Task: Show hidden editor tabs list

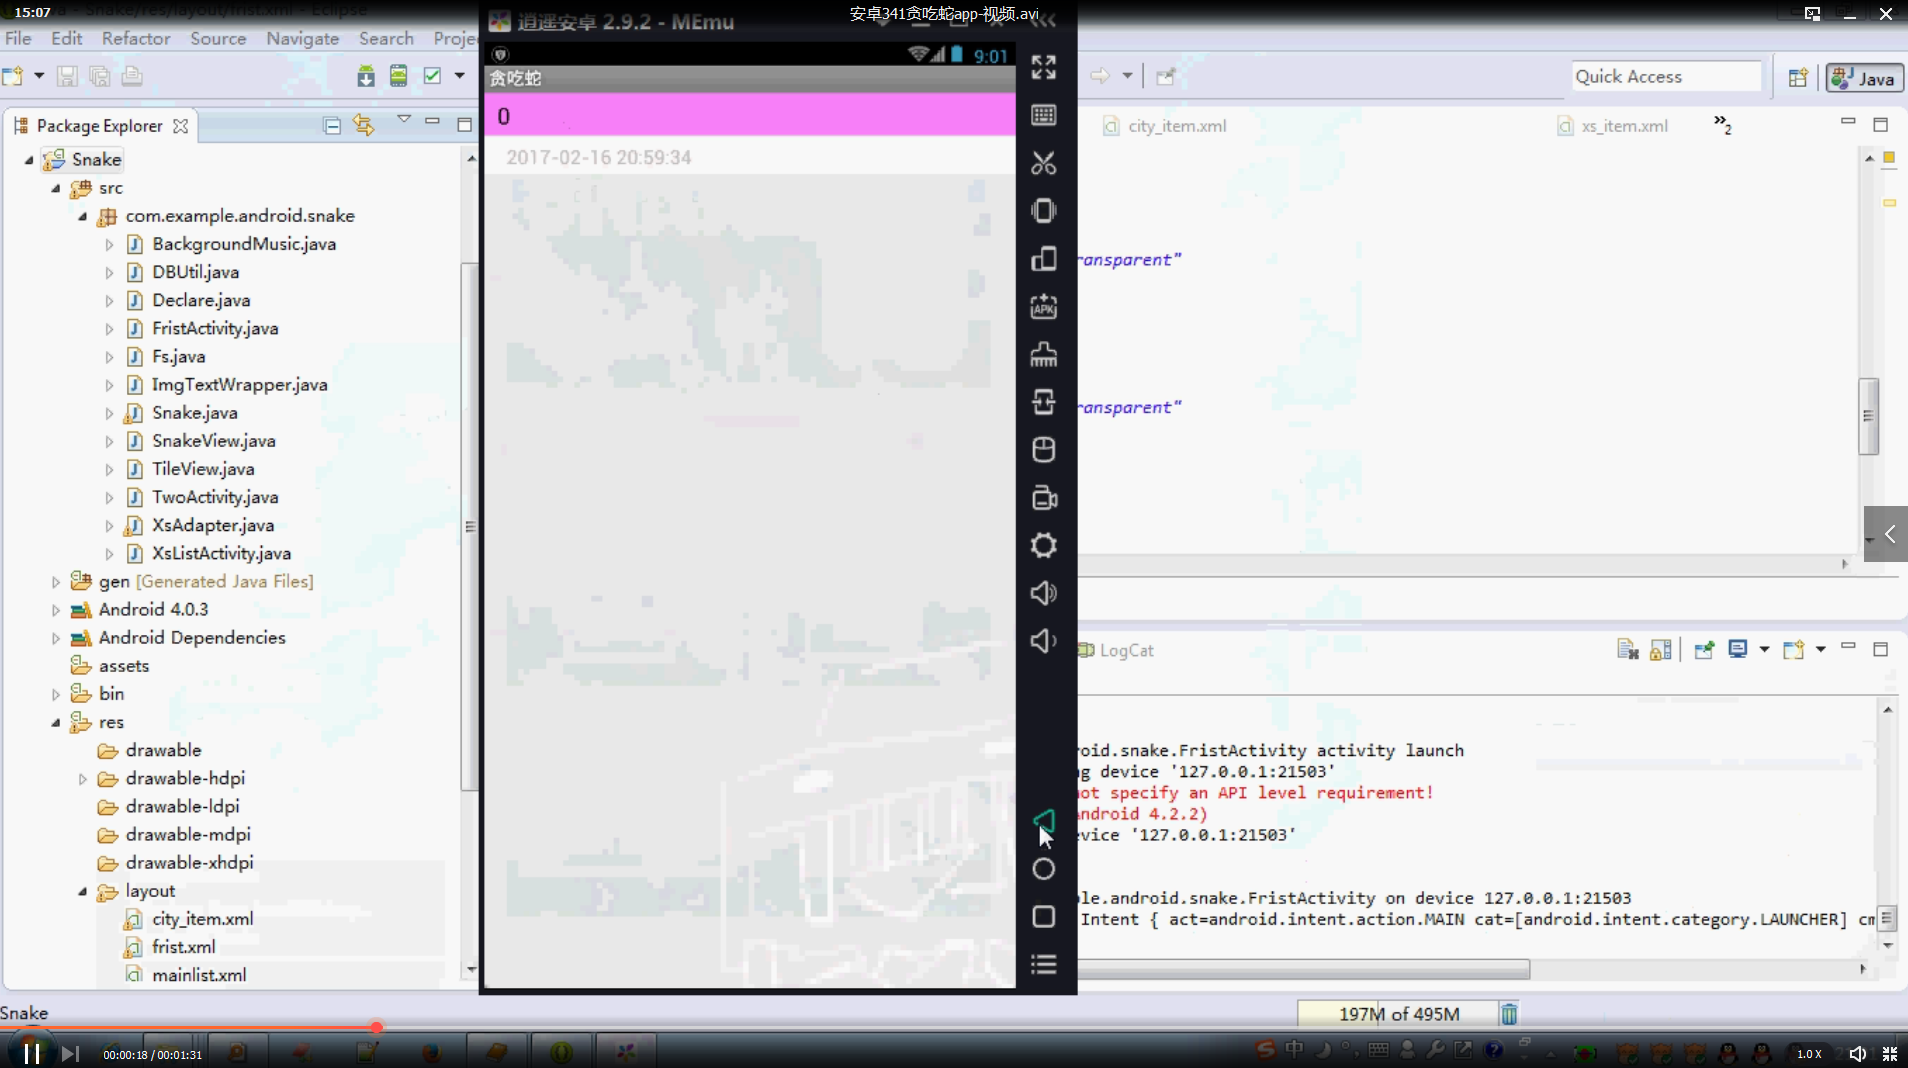Action: tap(1722, 124)
